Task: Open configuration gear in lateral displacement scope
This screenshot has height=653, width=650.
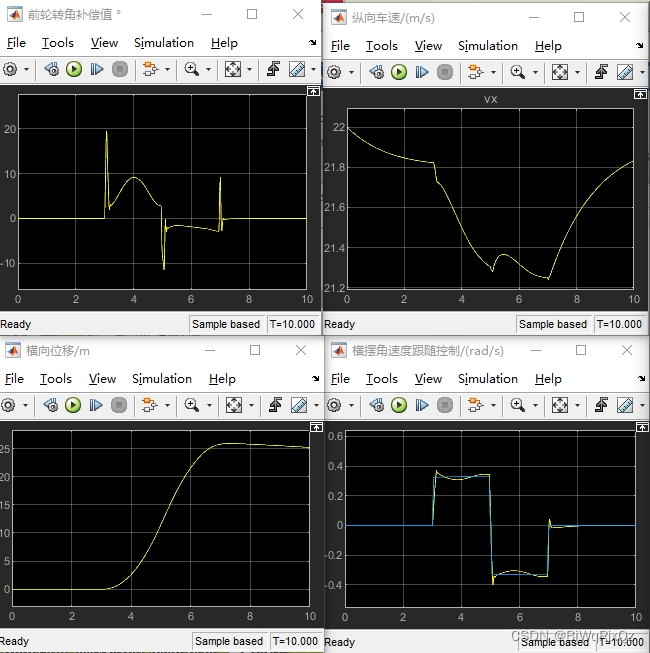Action: coord(8,405)
